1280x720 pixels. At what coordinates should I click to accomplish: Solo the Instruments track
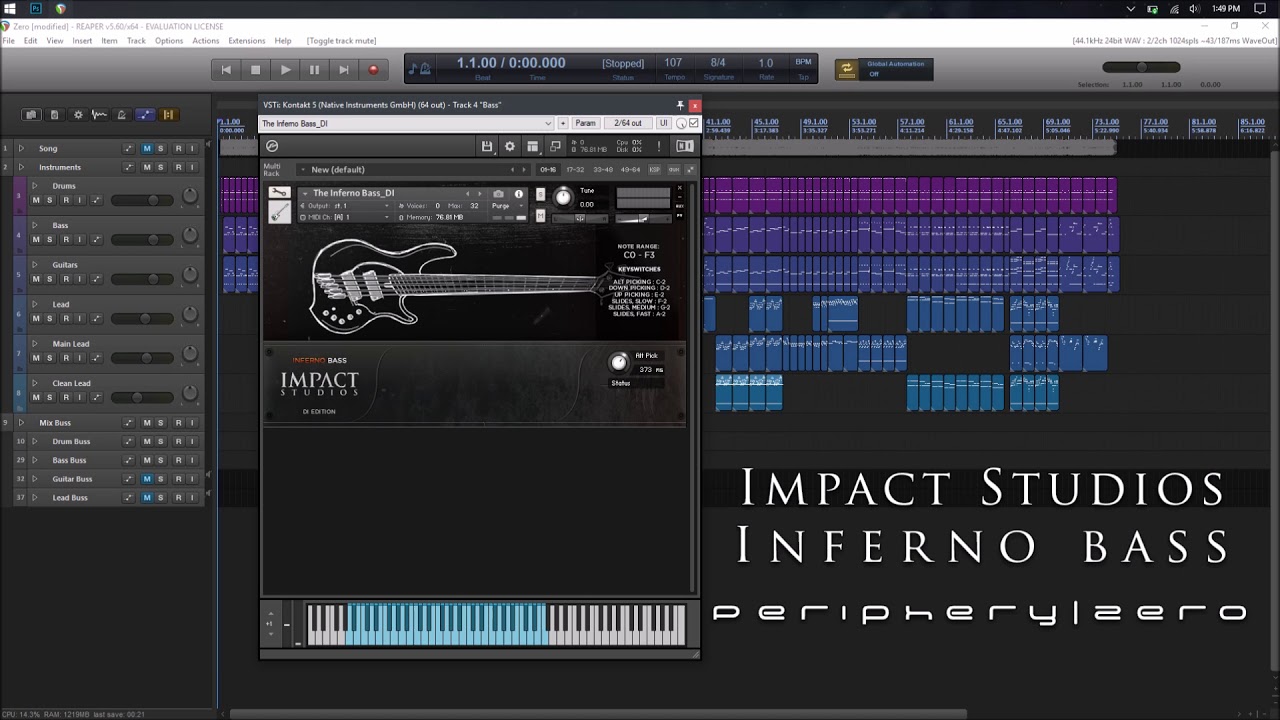pyautogui.click(x=160, y=167)
